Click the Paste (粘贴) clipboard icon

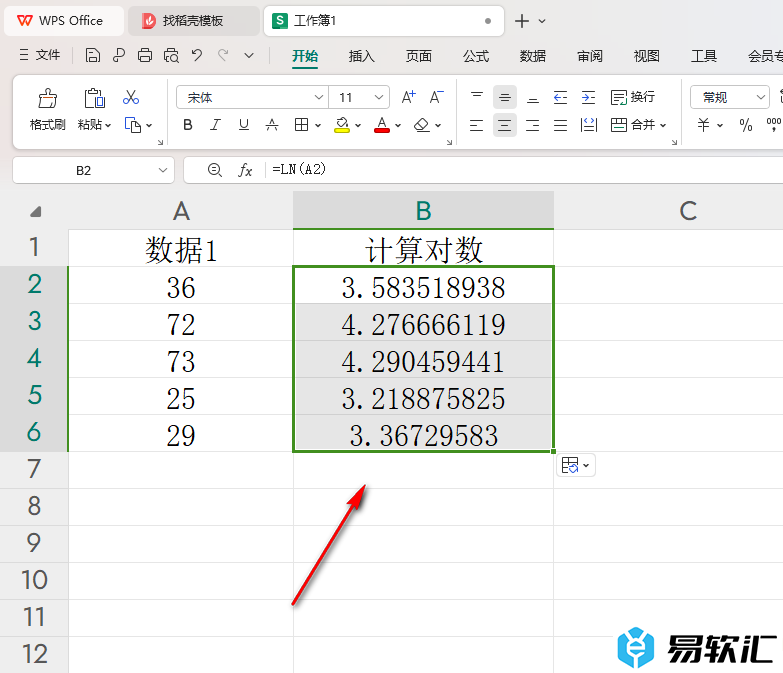(94, 98)
